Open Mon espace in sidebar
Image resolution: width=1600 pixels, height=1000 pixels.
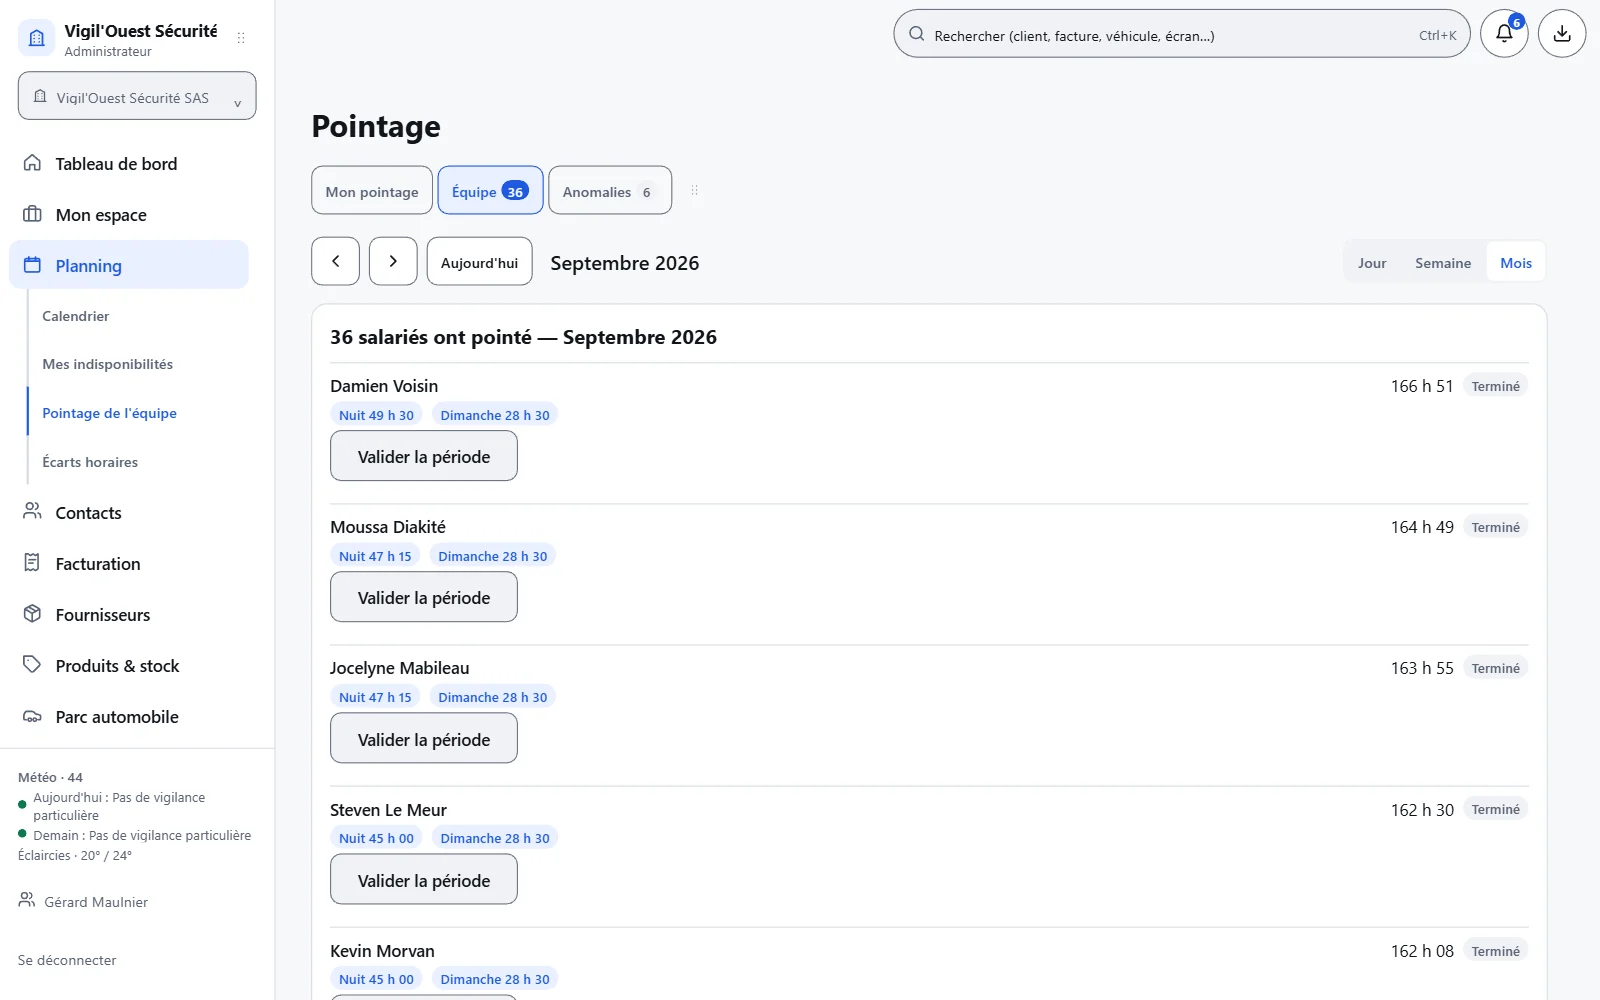click(129, 215)
